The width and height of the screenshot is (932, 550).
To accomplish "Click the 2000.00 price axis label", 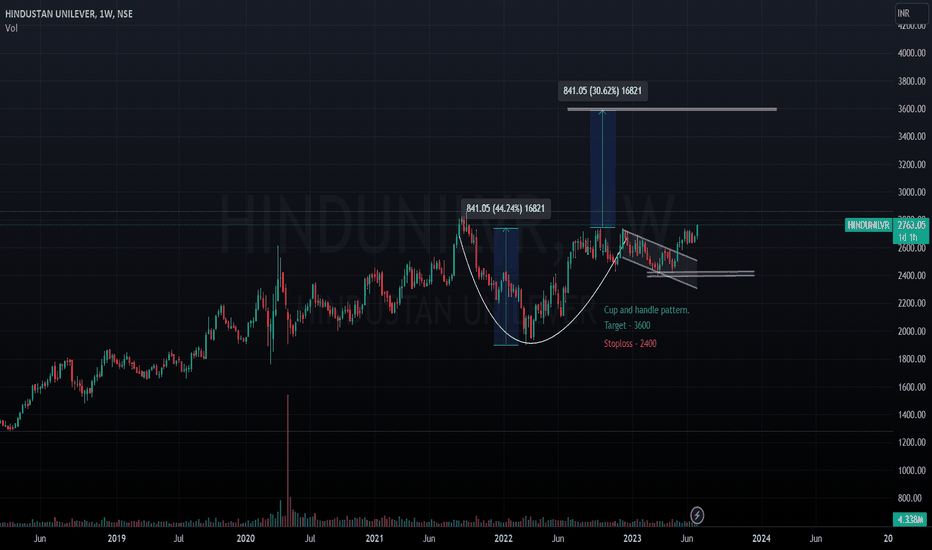I will point(911,331).
